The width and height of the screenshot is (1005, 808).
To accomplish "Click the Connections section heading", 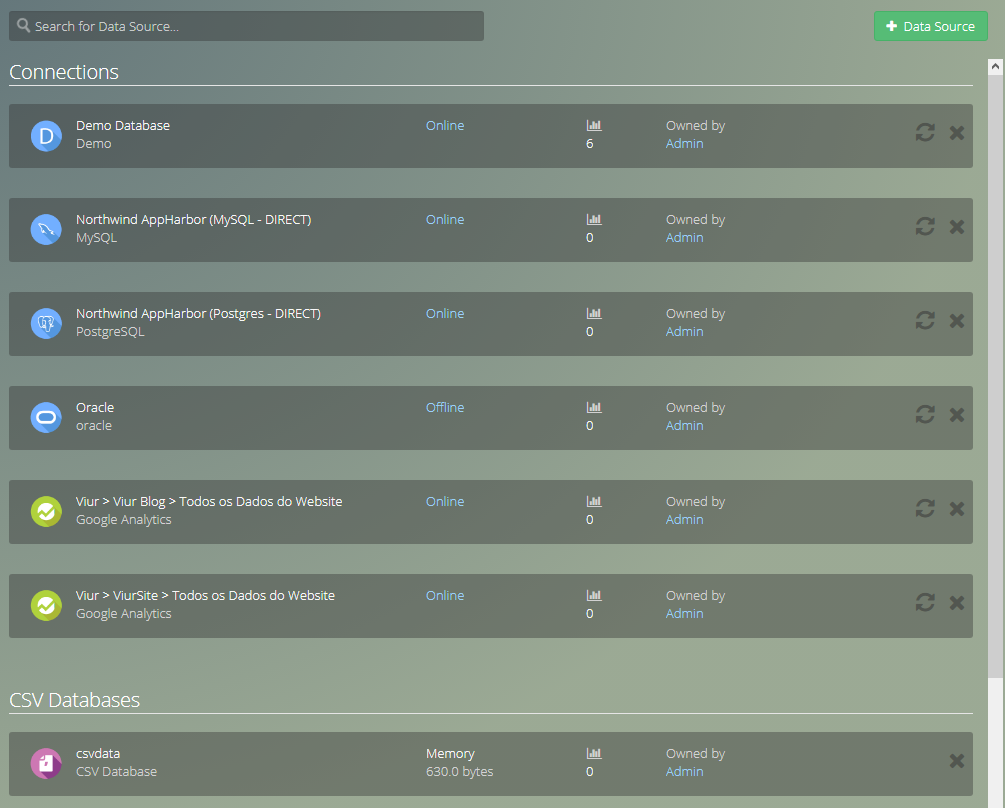I will (x=64, y=72).
